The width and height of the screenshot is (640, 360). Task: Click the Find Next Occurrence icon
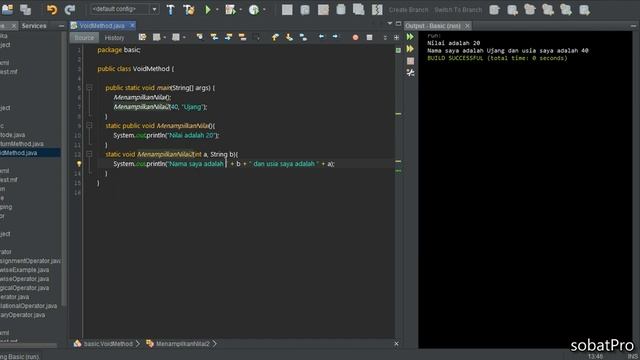click(x=228, y=37)
